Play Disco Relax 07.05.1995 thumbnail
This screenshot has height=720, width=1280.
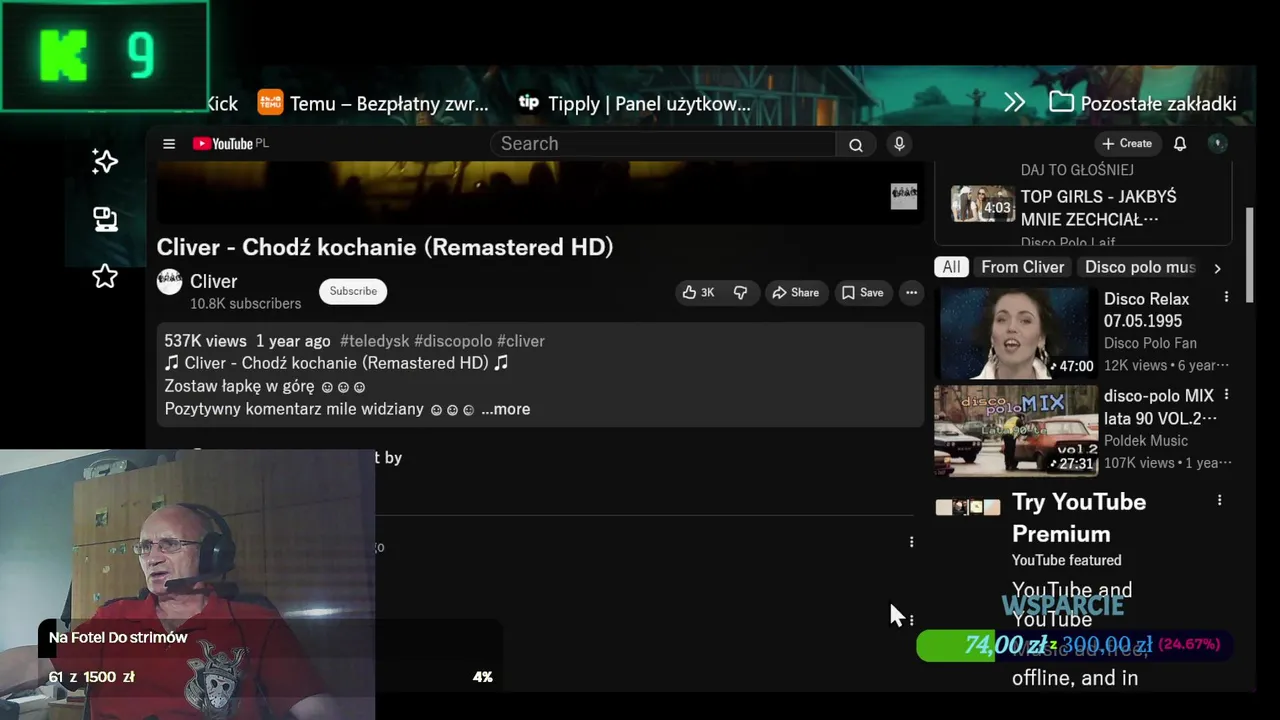[1015, 333]
